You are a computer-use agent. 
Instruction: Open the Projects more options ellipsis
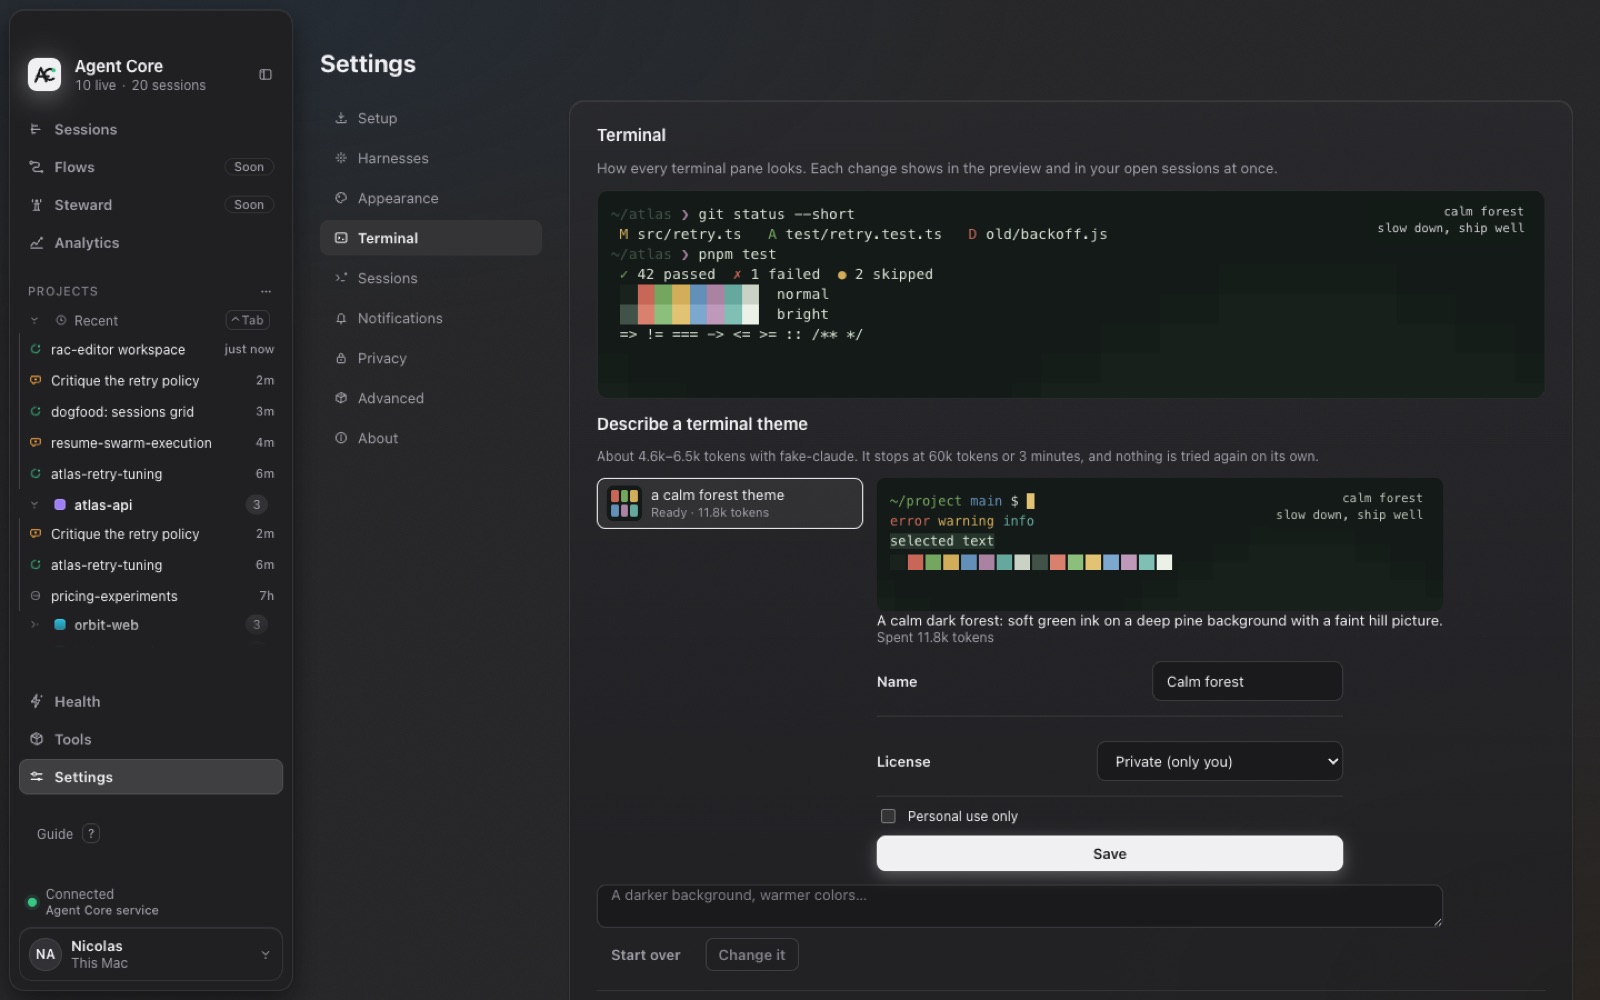click(x=266, y=291)
